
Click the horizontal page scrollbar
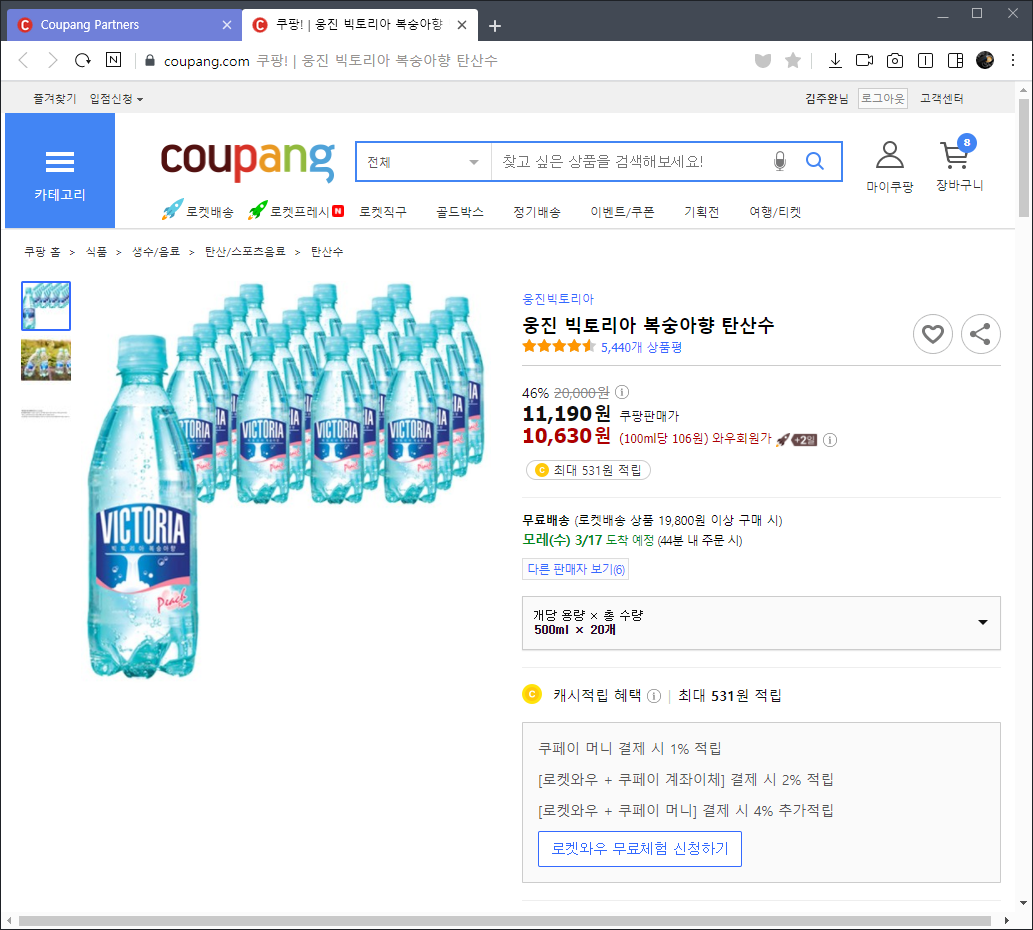point(505,920)
